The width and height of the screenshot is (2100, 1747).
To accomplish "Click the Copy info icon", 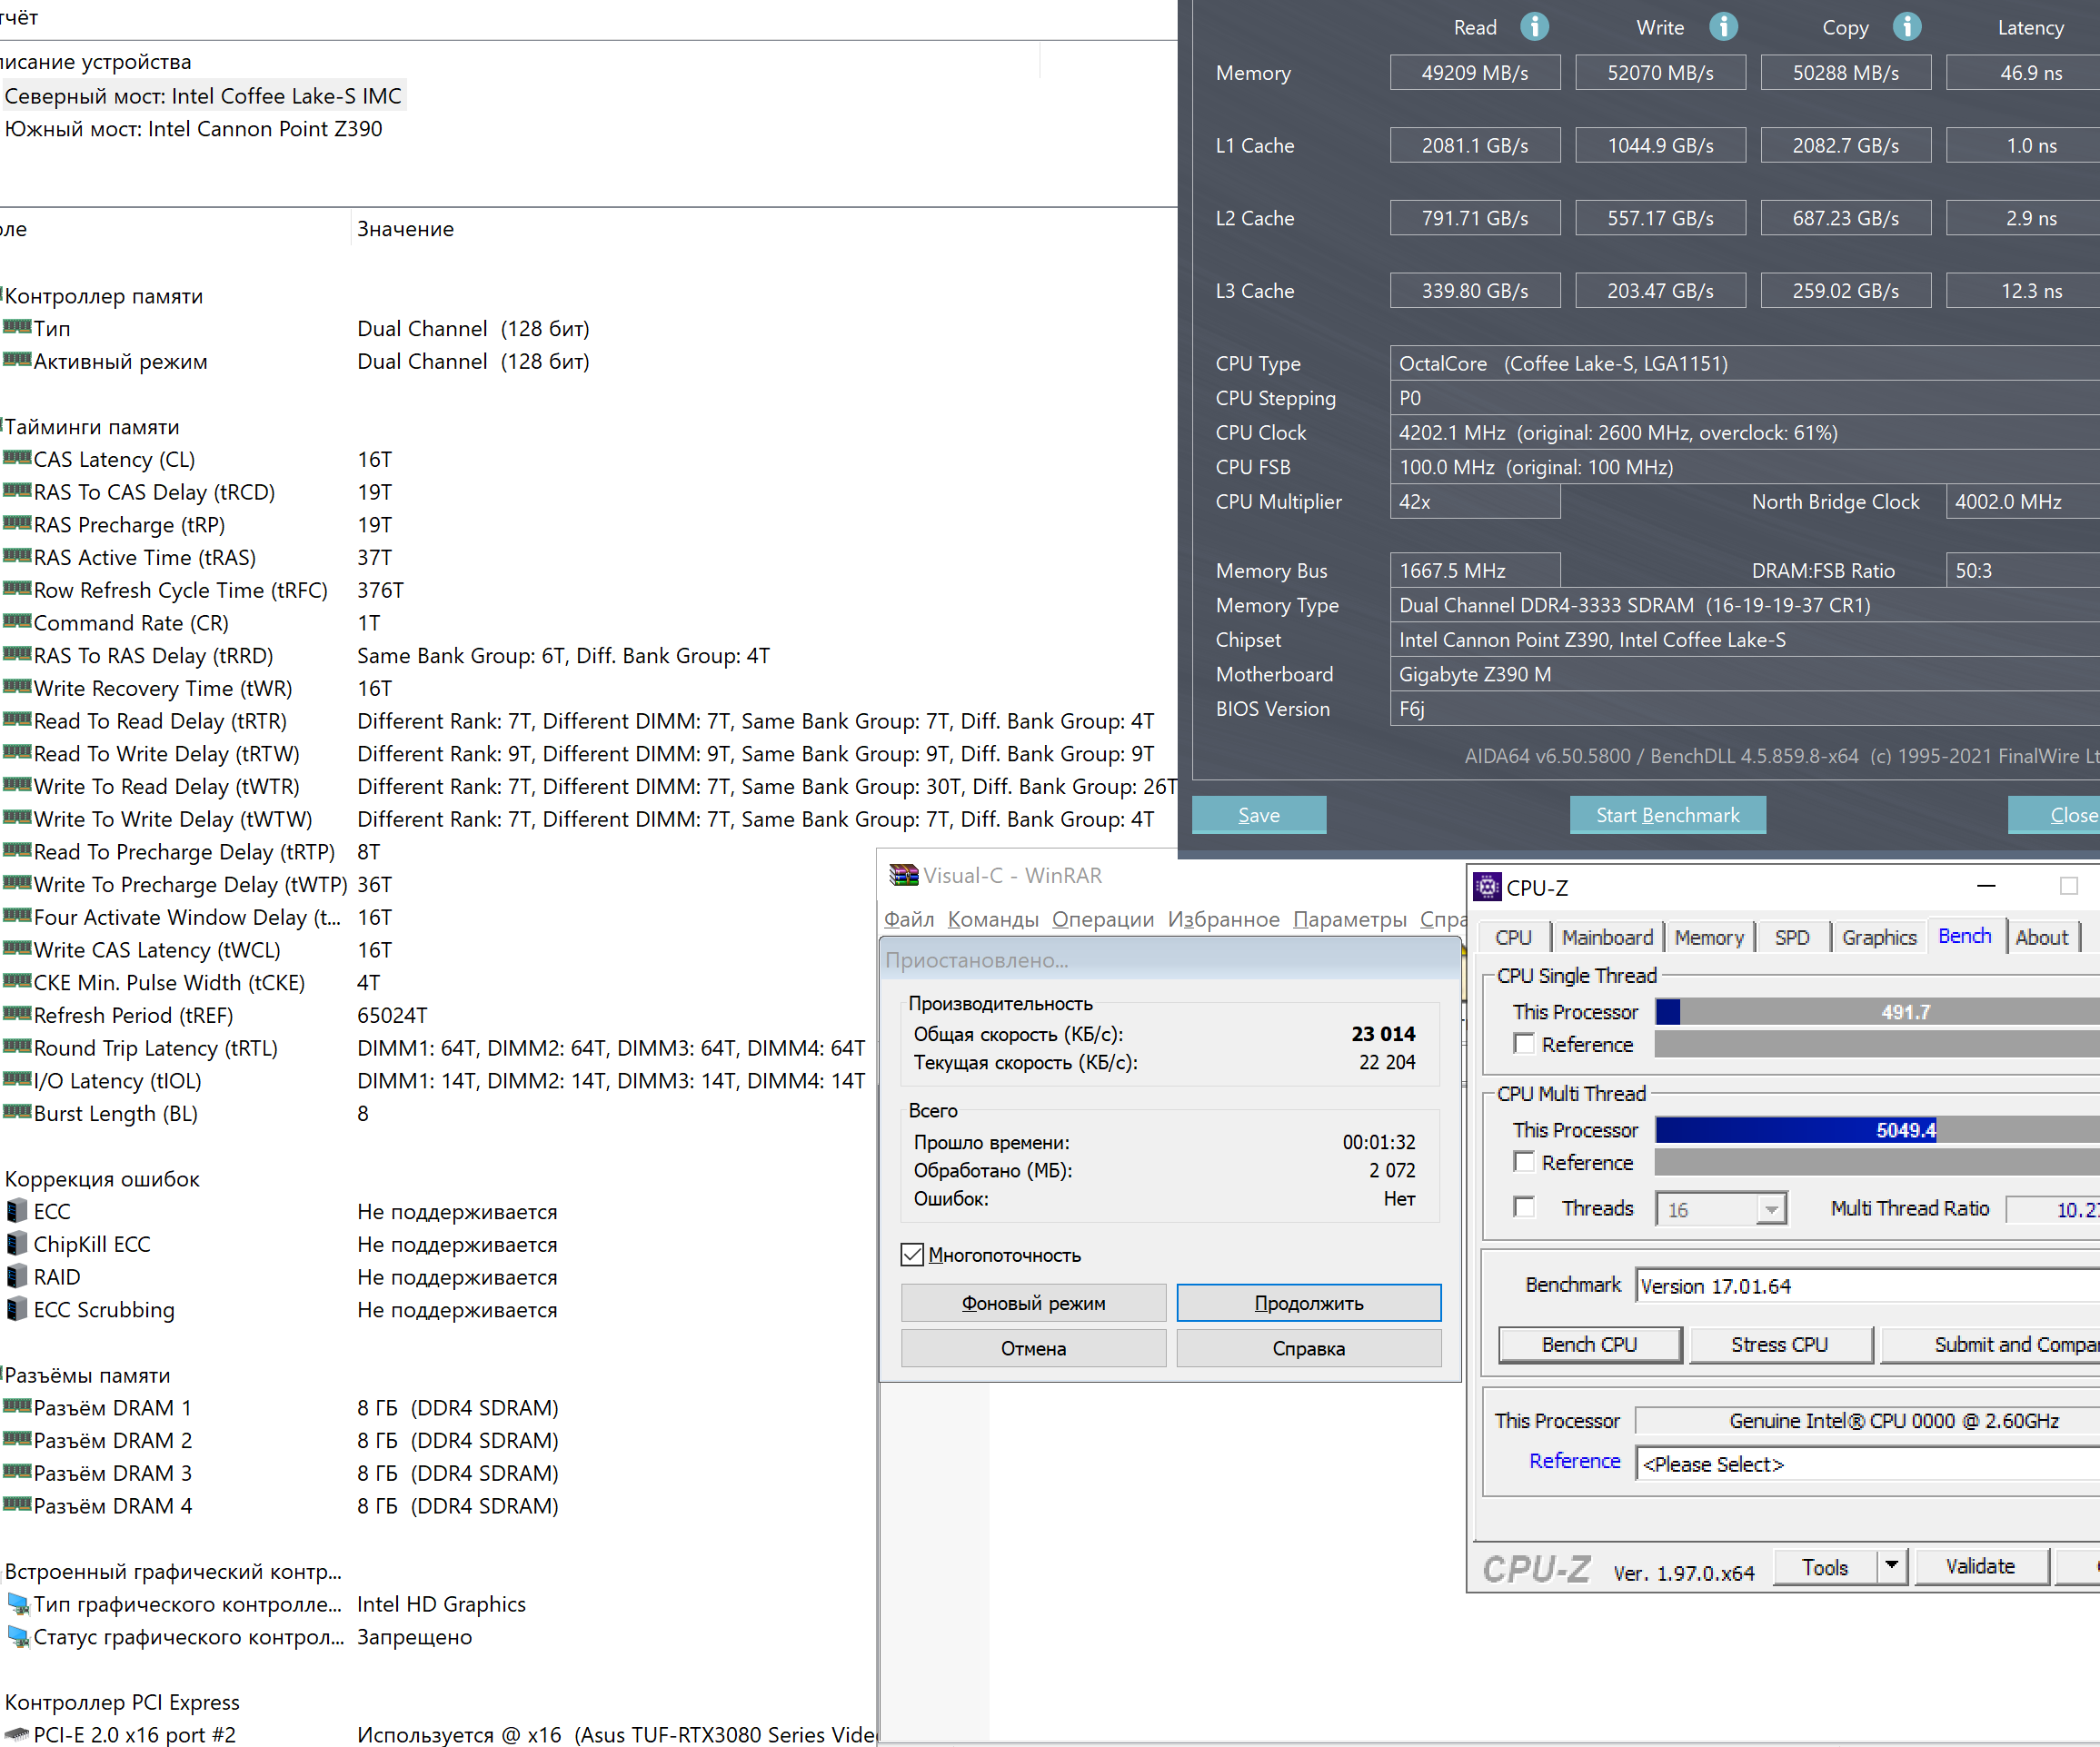I will tap(1907, 27).
